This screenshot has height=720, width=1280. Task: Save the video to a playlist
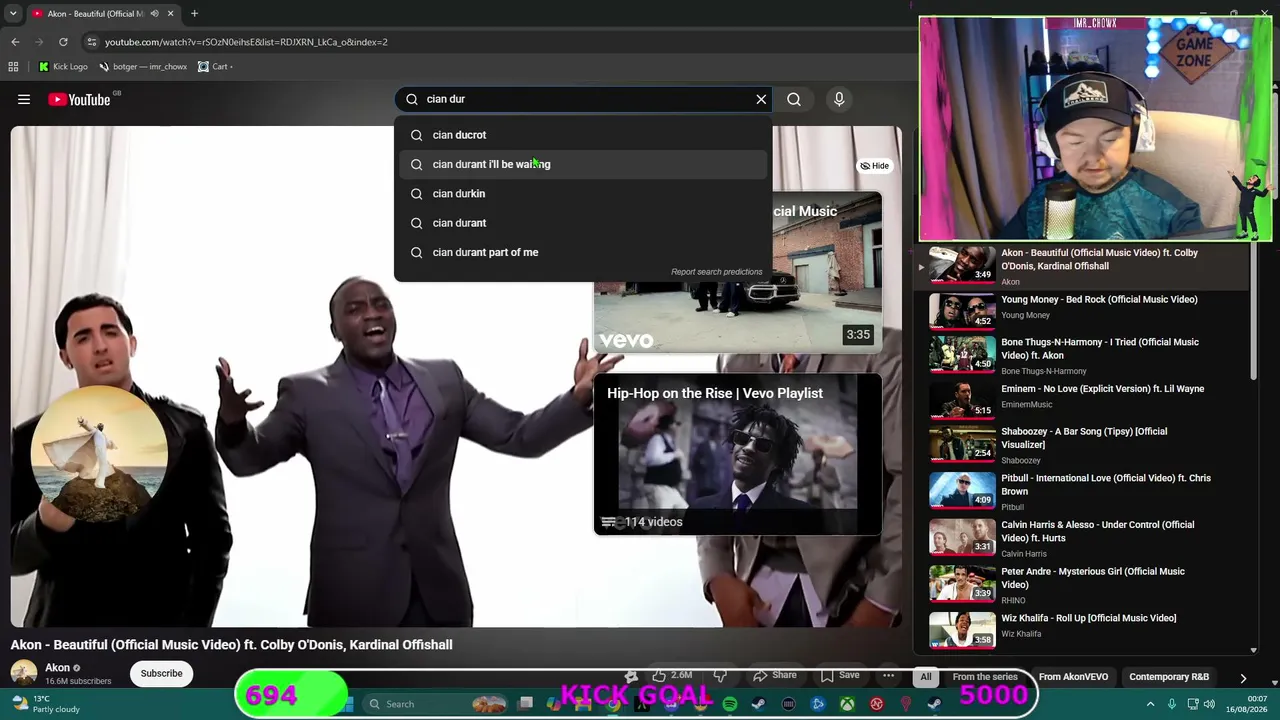[840, 675]
